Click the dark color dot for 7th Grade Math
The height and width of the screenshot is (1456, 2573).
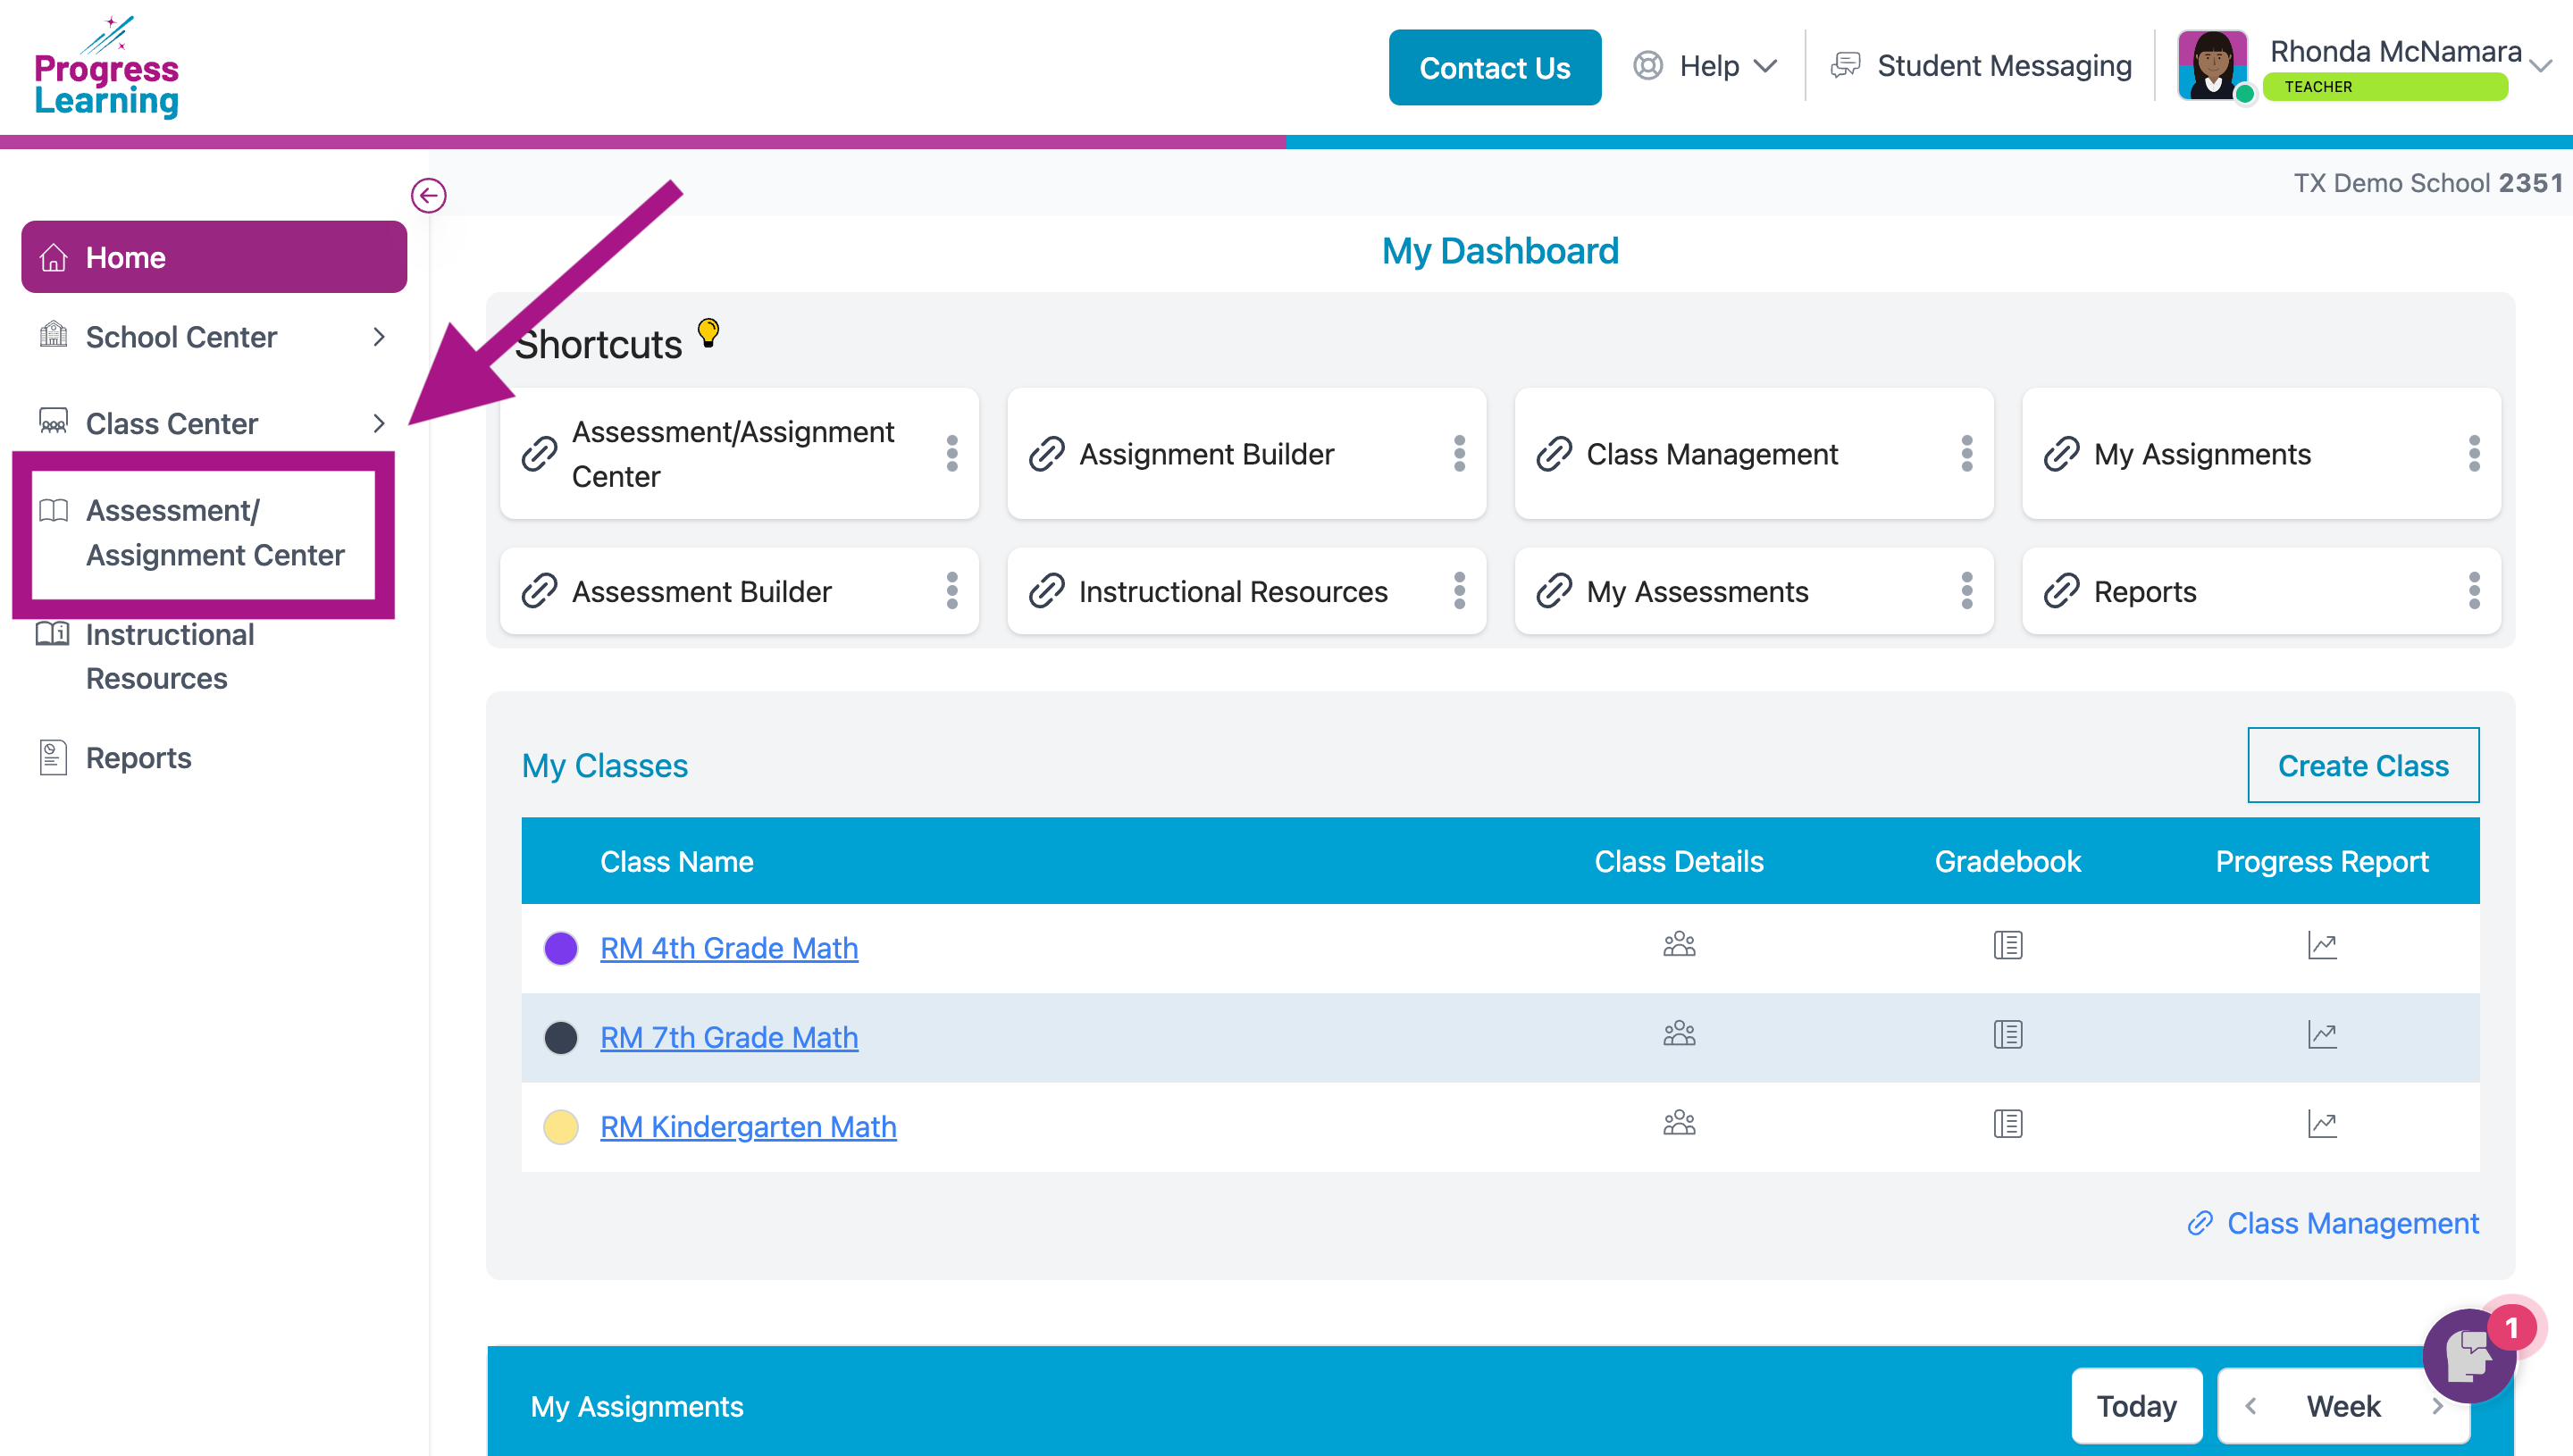pyautogui.click(x=561, y=1037)
